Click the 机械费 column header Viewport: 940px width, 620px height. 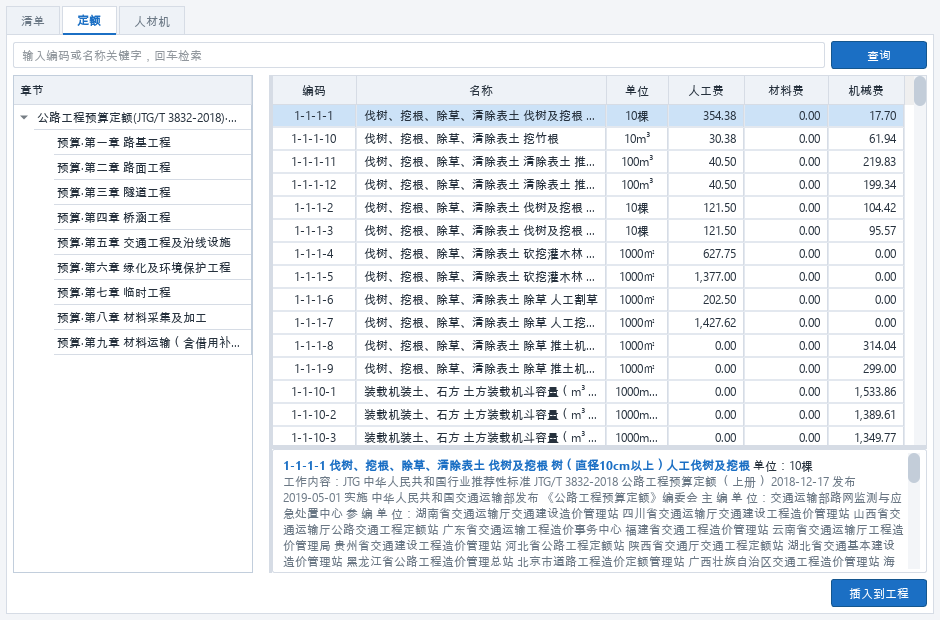(x=866, y=91)
